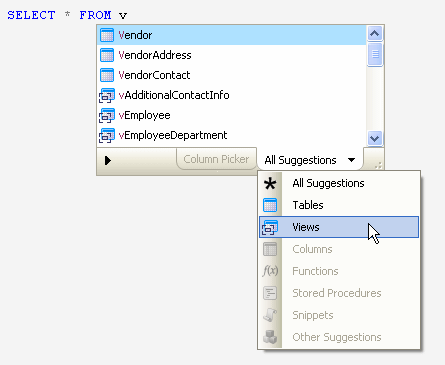Click the view icon beside vAdditionalContactInfo
The width and height of the screenshot is (445, 365).
click(x=107, y=95)
